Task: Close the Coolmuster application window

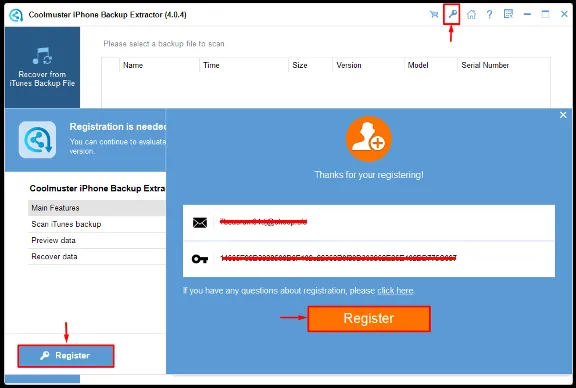Action: pos(564,14)
